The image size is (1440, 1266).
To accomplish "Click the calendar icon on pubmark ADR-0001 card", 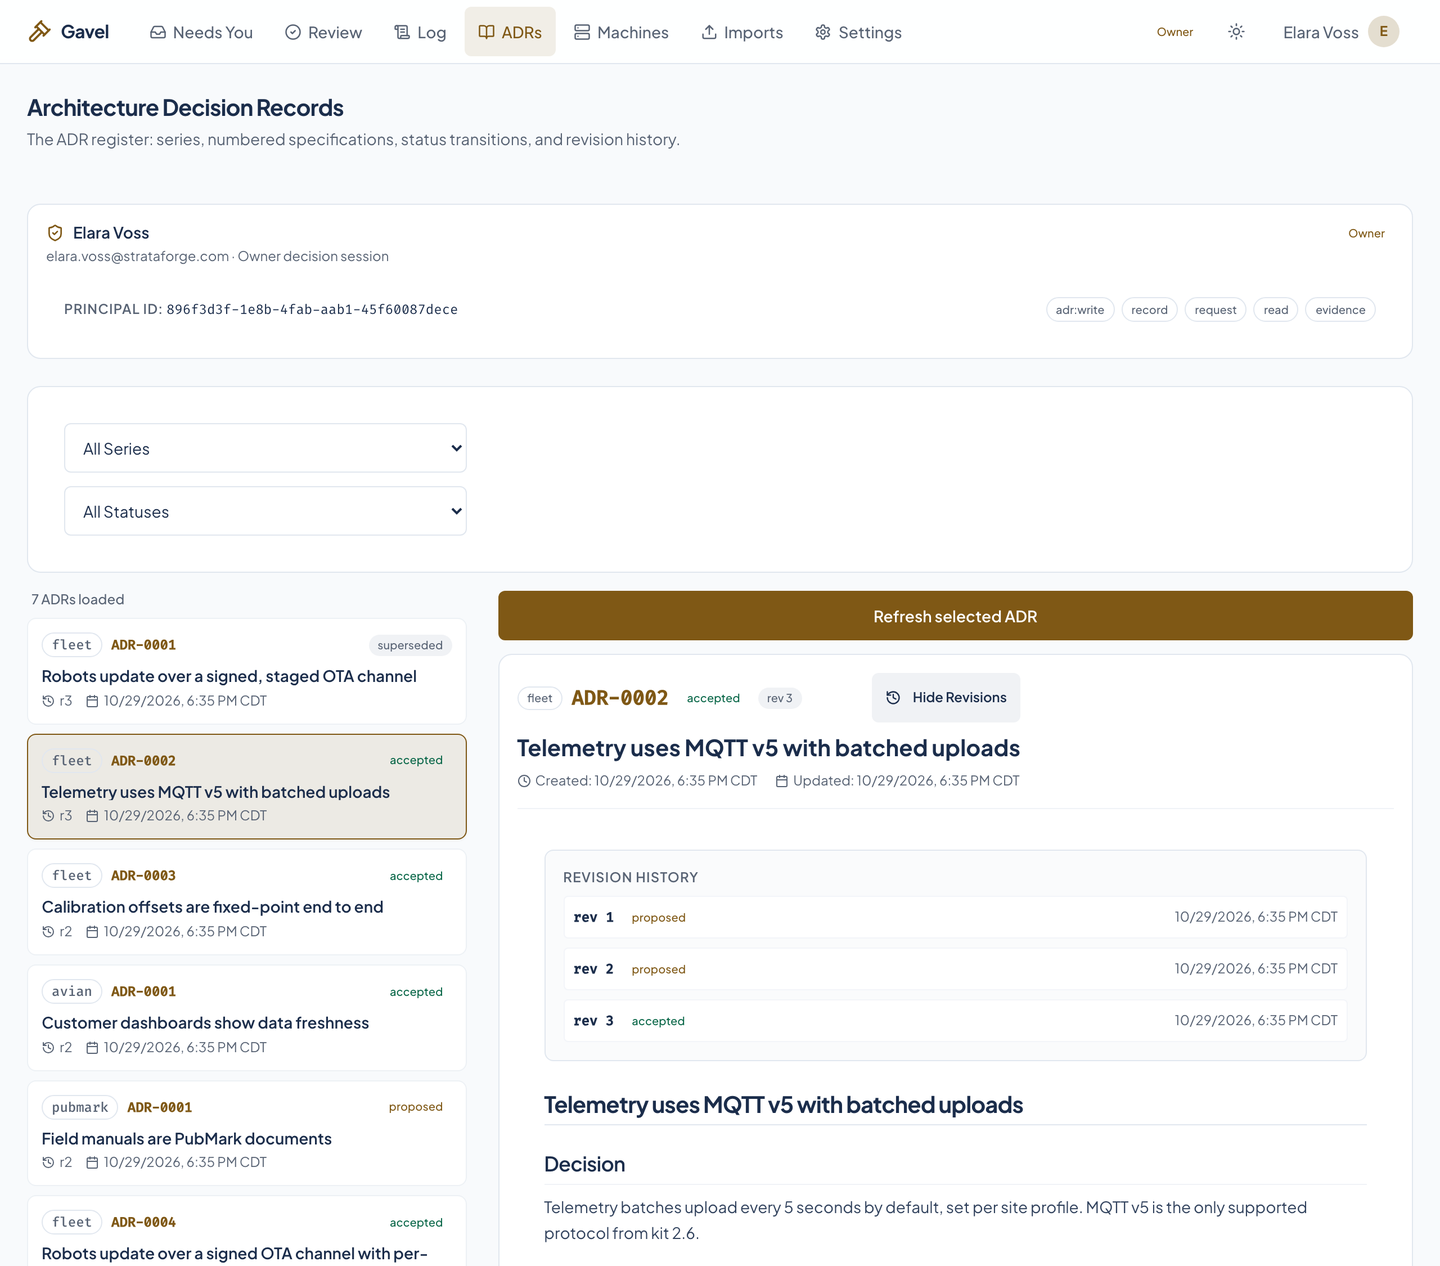I will pyautogui.click(x=92, y=1163).
